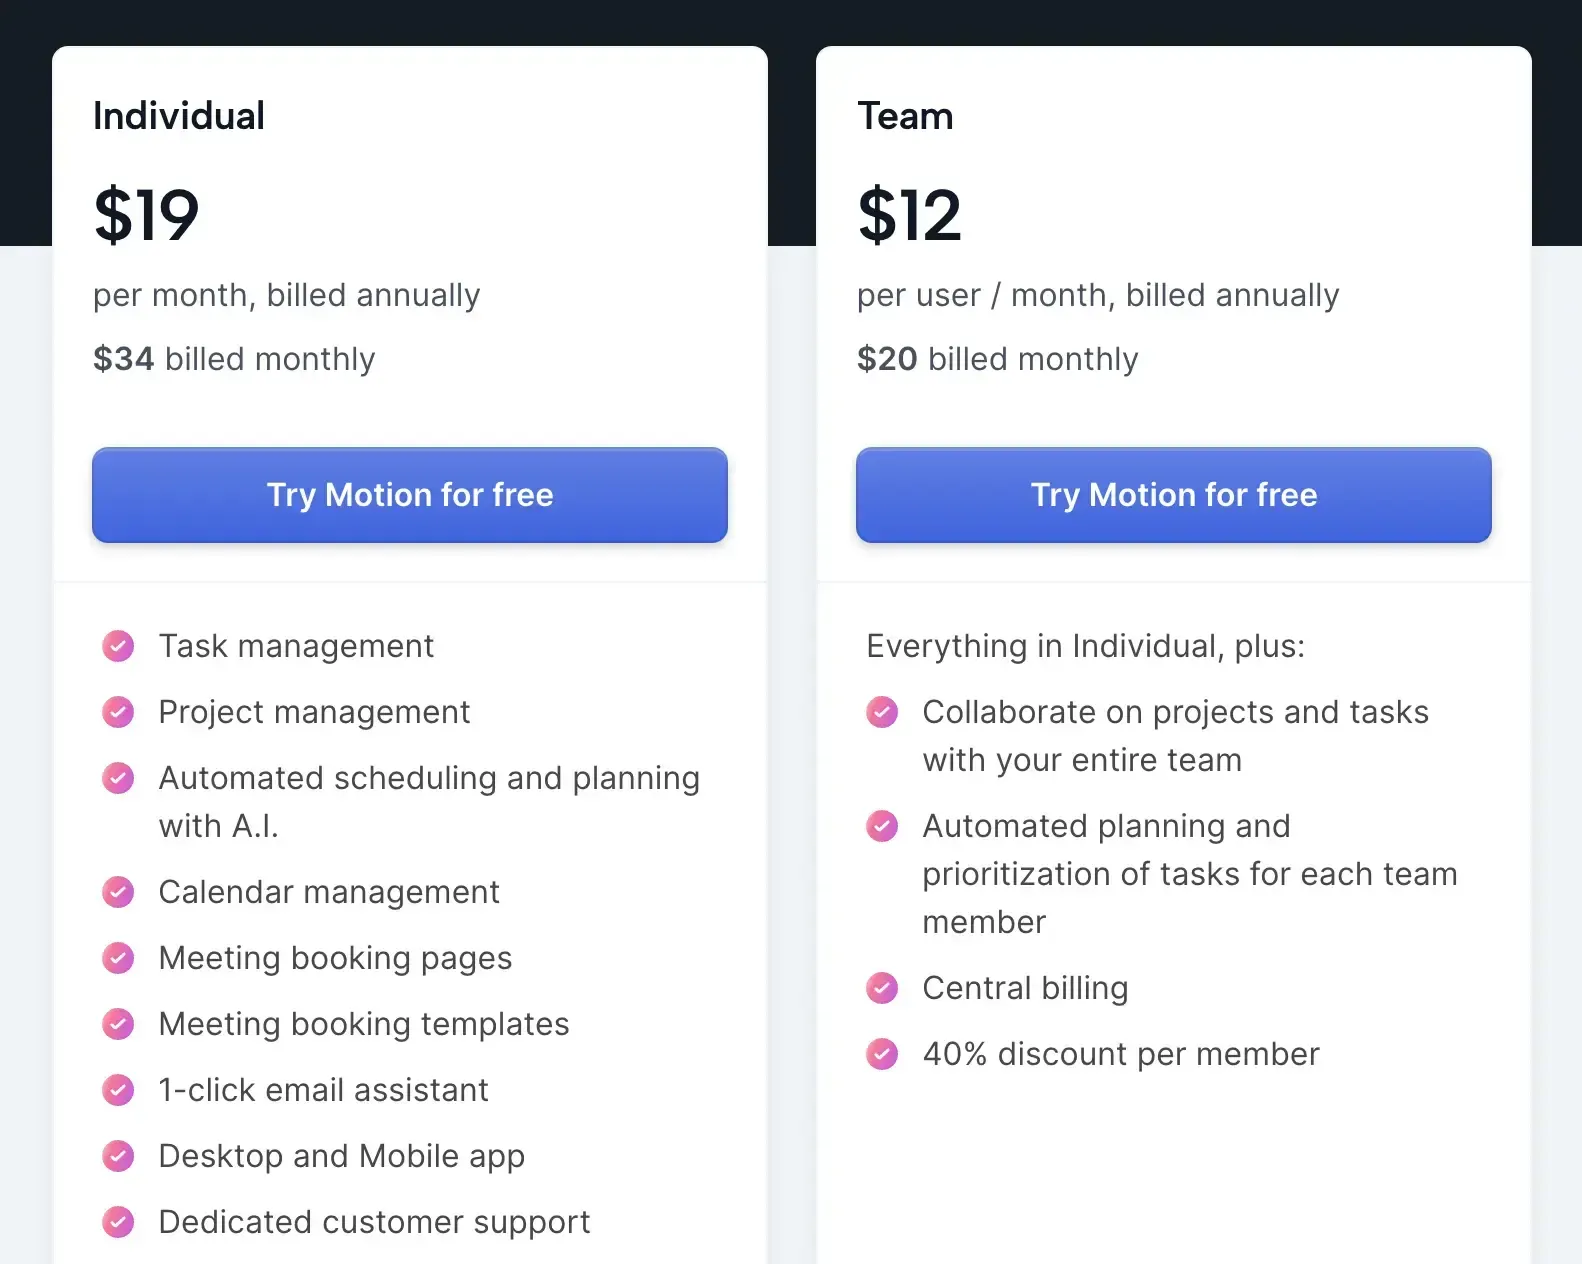This screenshot has height=1264, width=1582.
Task: Select the checkmark next to Central billing
Action: (882, 988)
